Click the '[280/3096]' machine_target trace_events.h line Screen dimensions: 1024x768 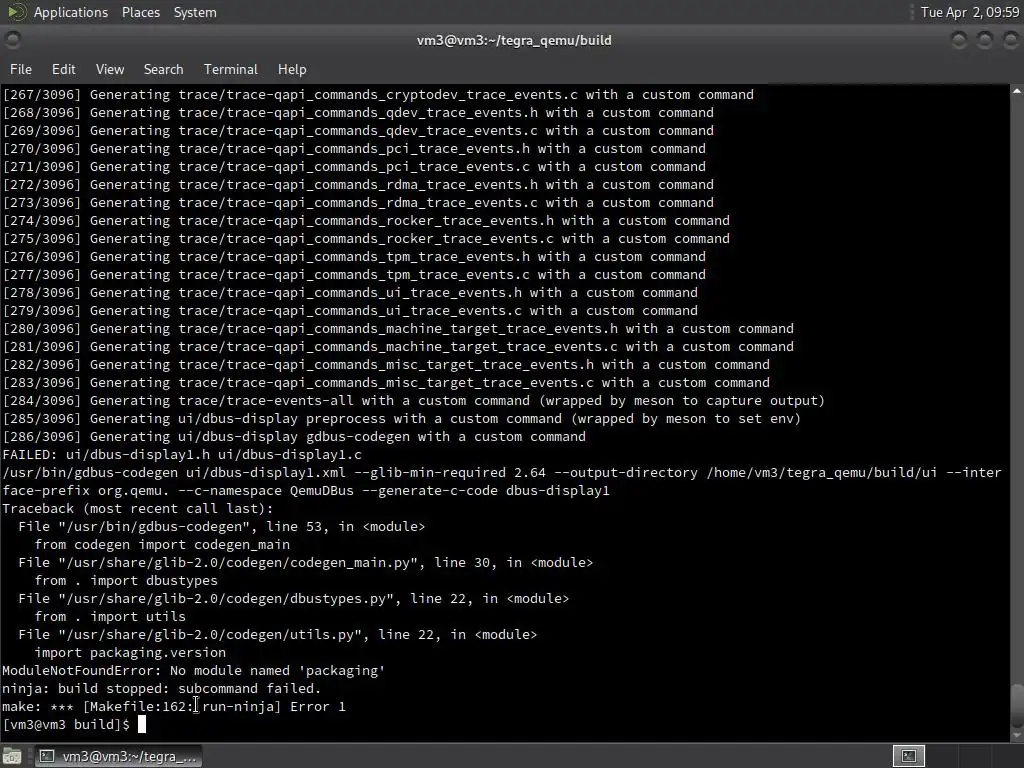coord(398,328)
